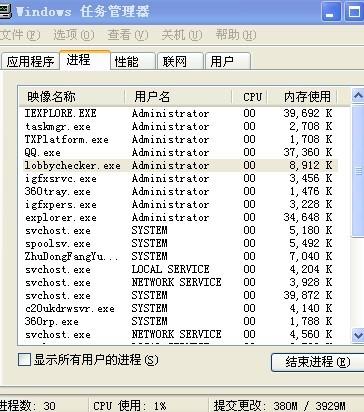Sort by 用户名 column header
The image size is (364, 412).
178,97
